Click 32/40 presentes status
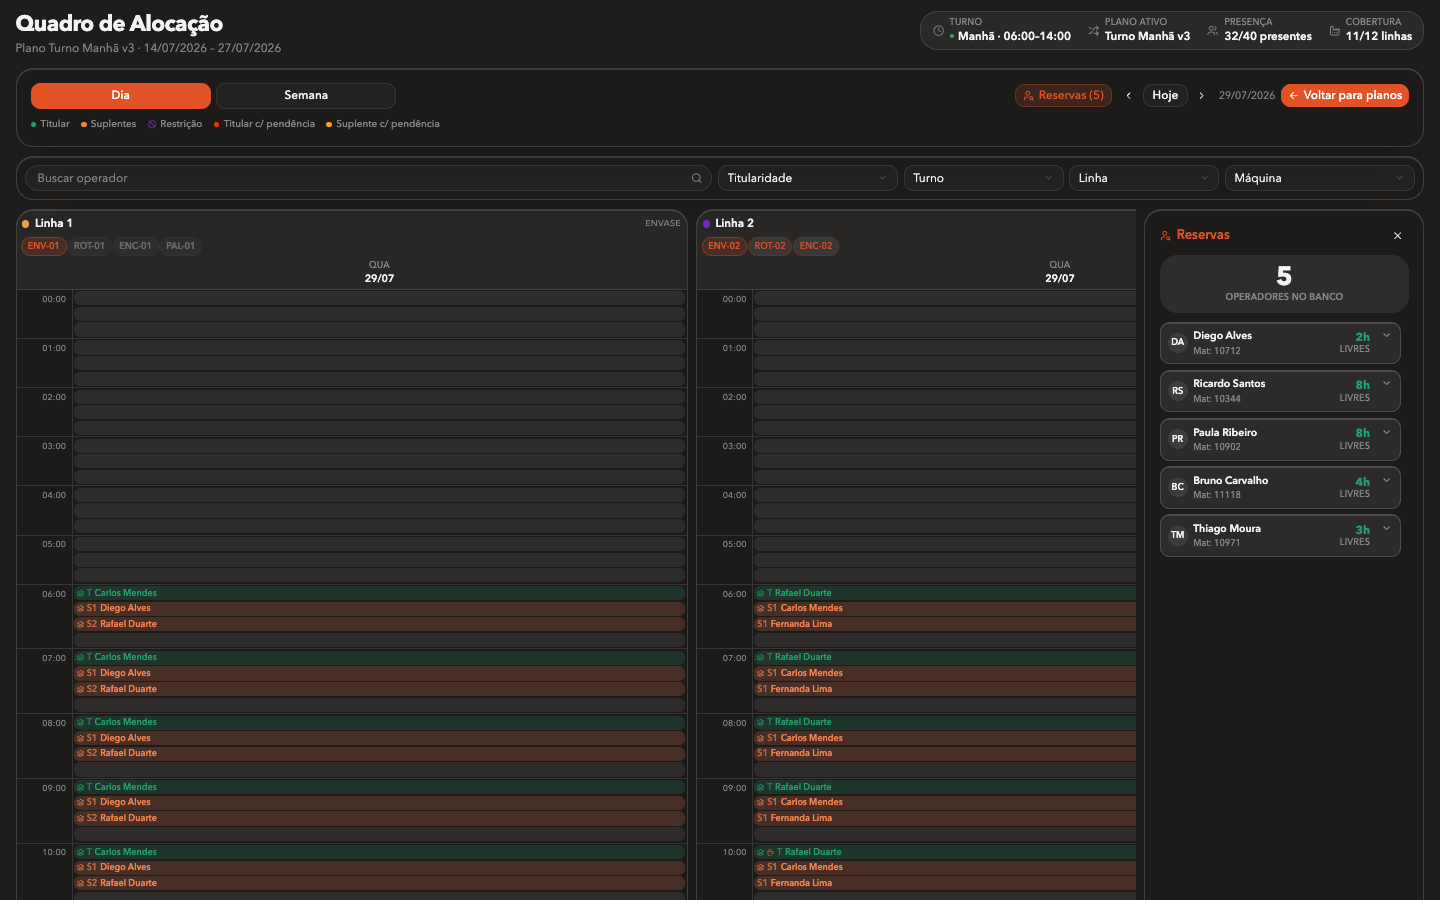Image resolution: width=1440 pixels, height=900 pixels. coord(1268,36)
